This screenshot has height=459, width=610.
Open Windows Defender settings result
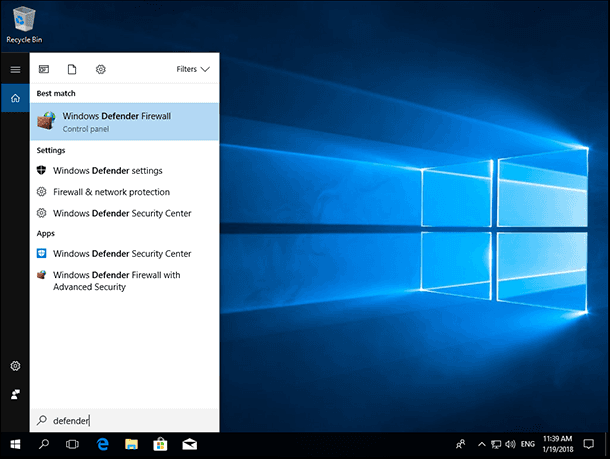point(124,171)
